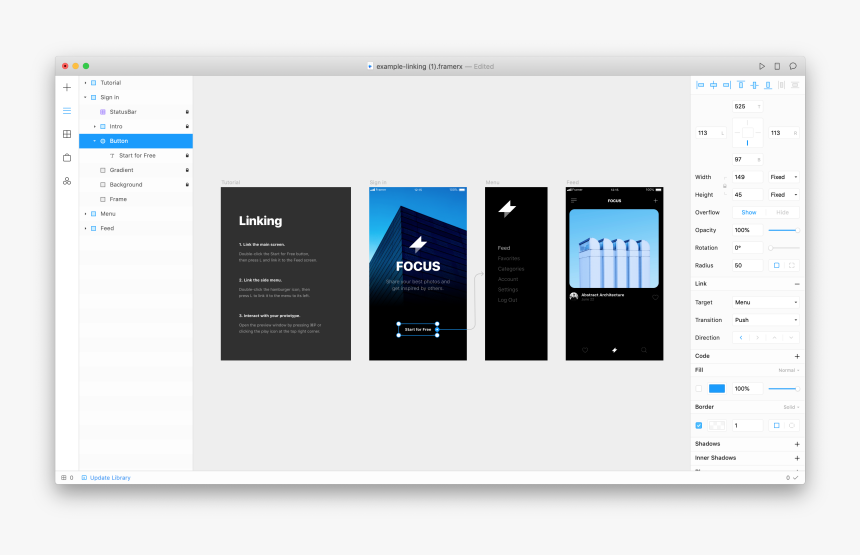This screenshot has width=860, height=555.
Task: Click the Insert plus icon in left sidebar
Action: click(67, 87)
